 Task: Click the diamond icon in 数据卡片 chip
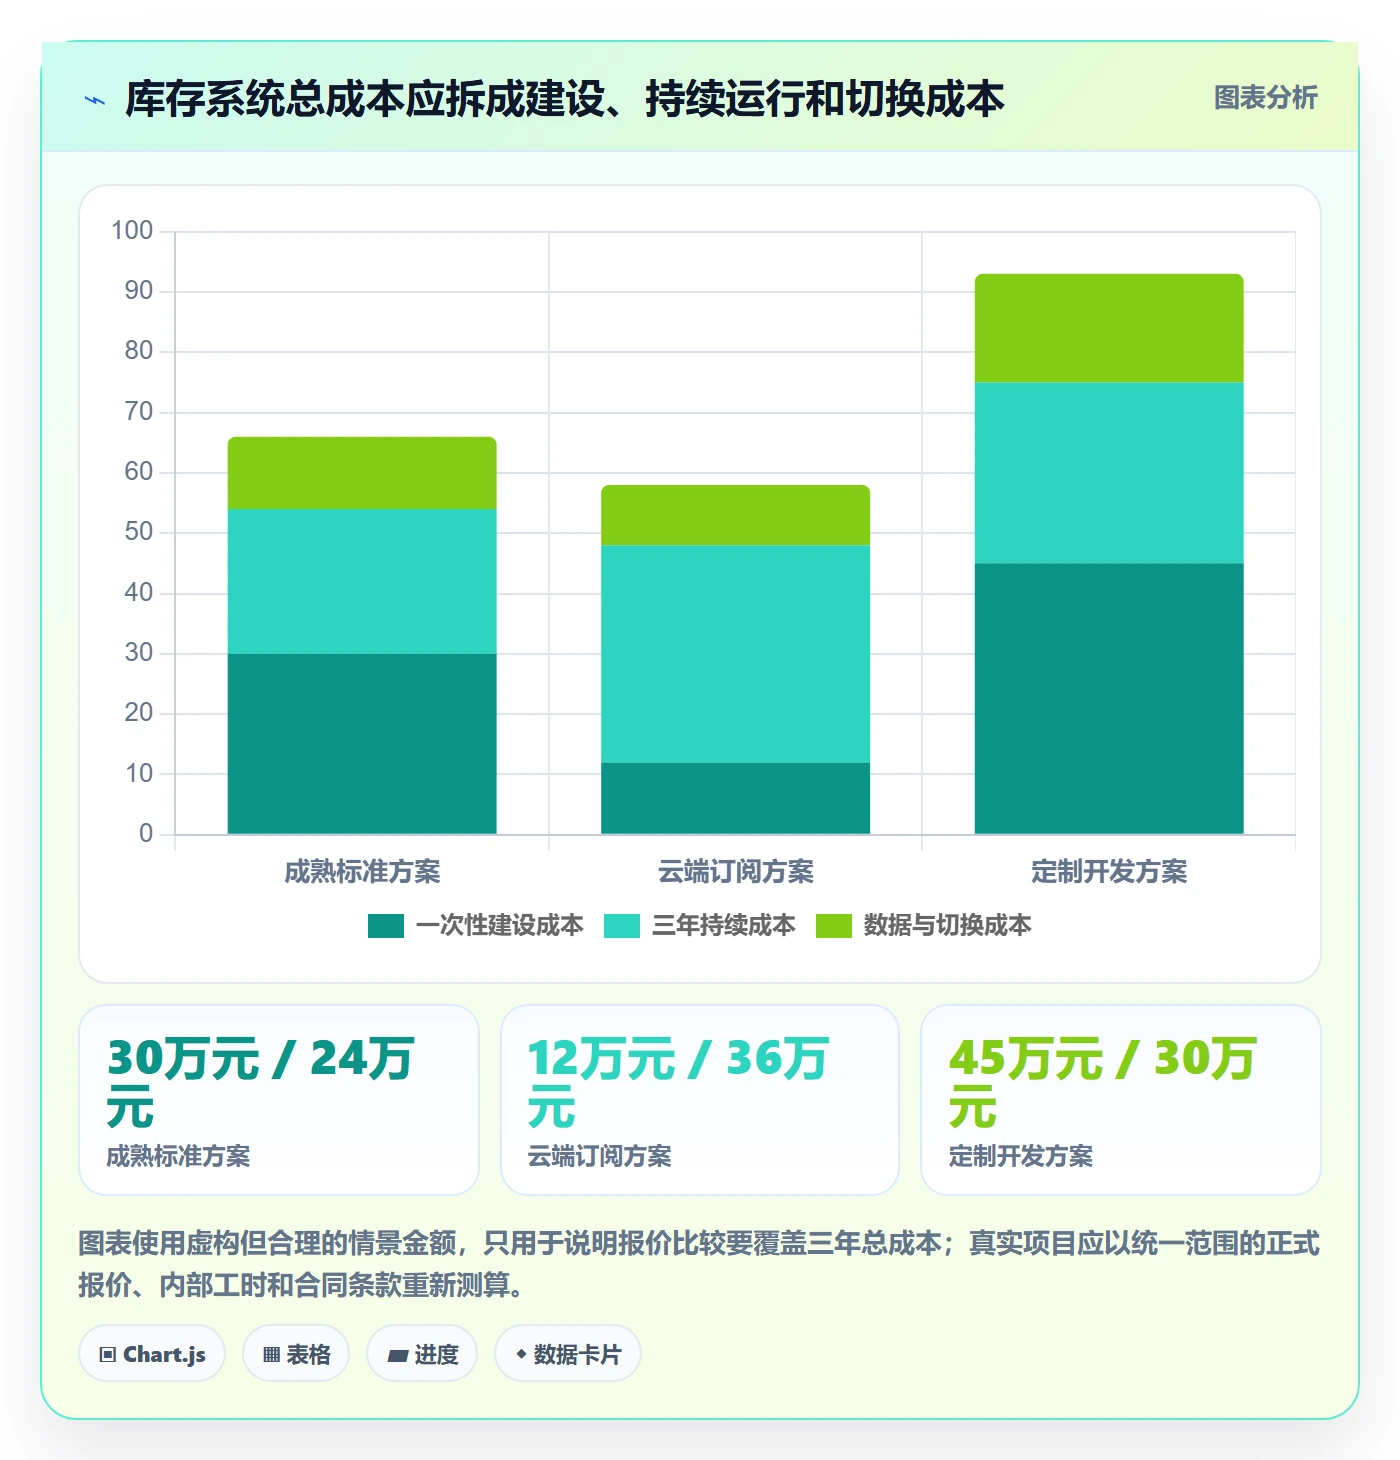click(x=521, y=1354)
